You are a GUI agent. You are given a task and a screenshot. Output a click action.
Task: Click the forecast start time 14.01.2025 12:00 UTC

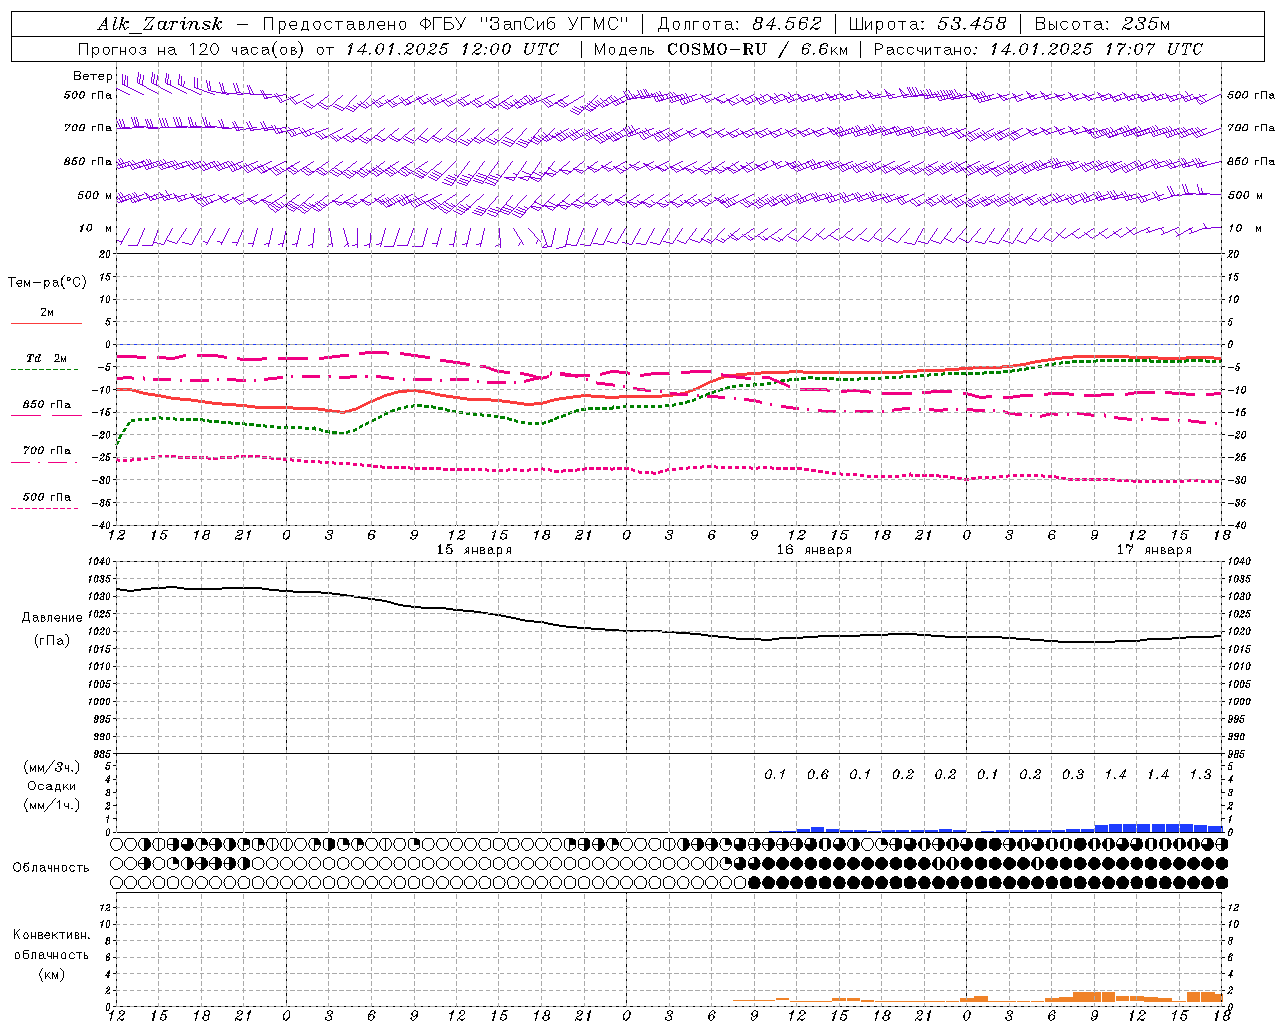pos(452,49)
